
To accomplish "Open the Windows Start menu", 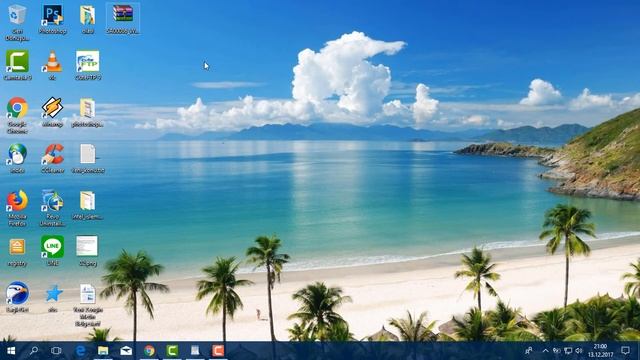I will [x=11, y=351].
